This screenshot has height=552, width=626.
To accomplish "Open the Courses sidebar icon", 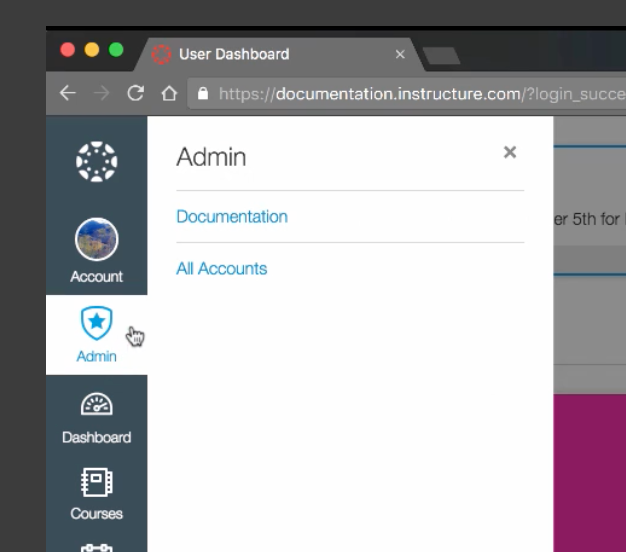I will (97, 493).
